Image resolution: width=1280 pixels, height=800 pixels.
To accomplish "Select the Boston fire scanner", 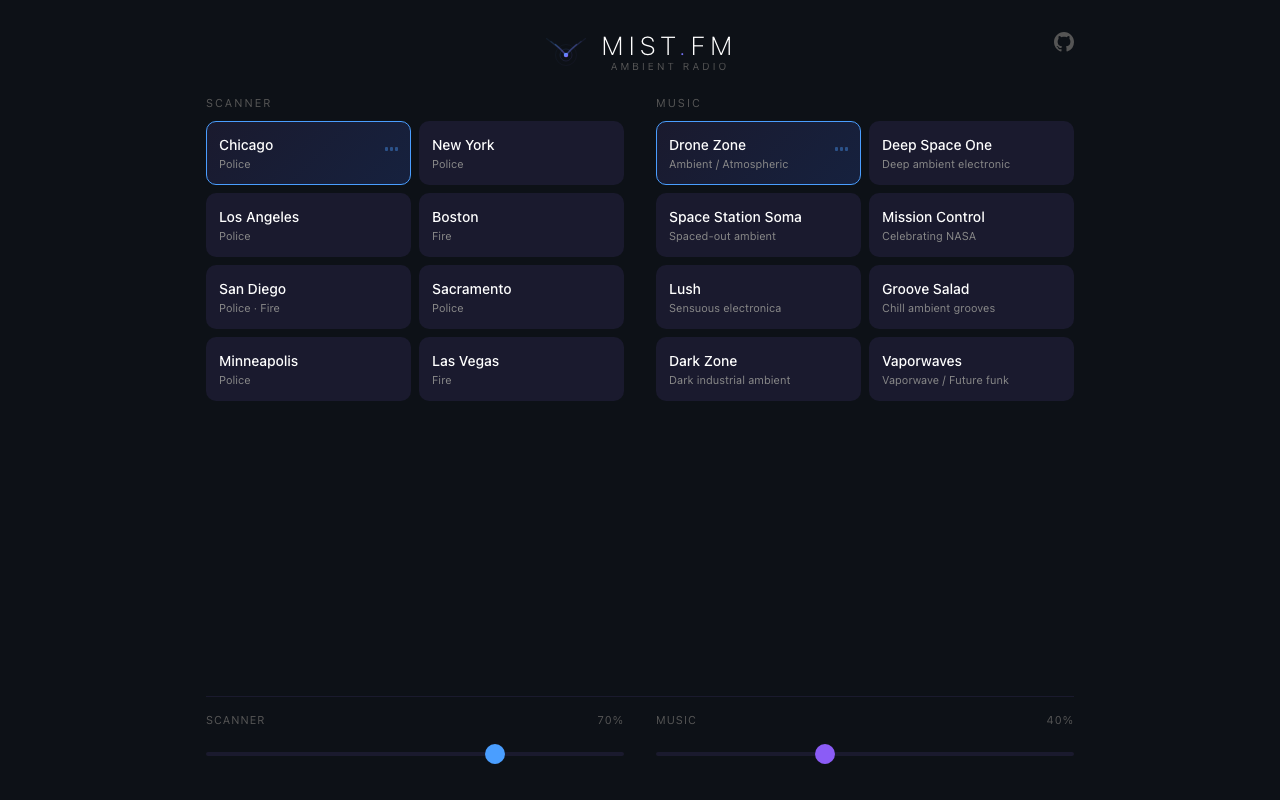I will click(x=521, y=225).
